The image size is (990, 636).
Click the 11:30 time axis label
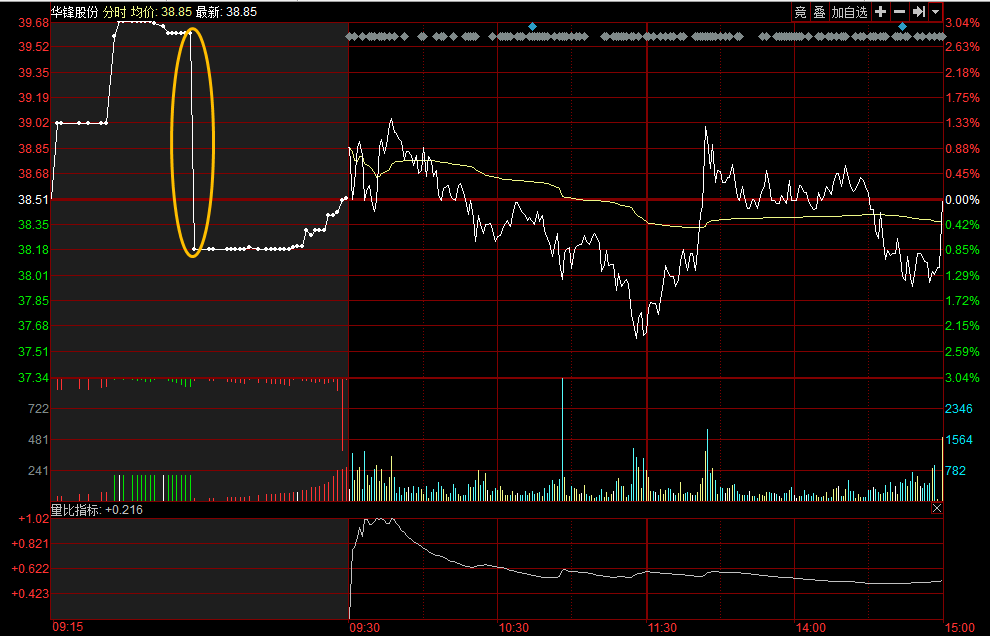[661, 627]
